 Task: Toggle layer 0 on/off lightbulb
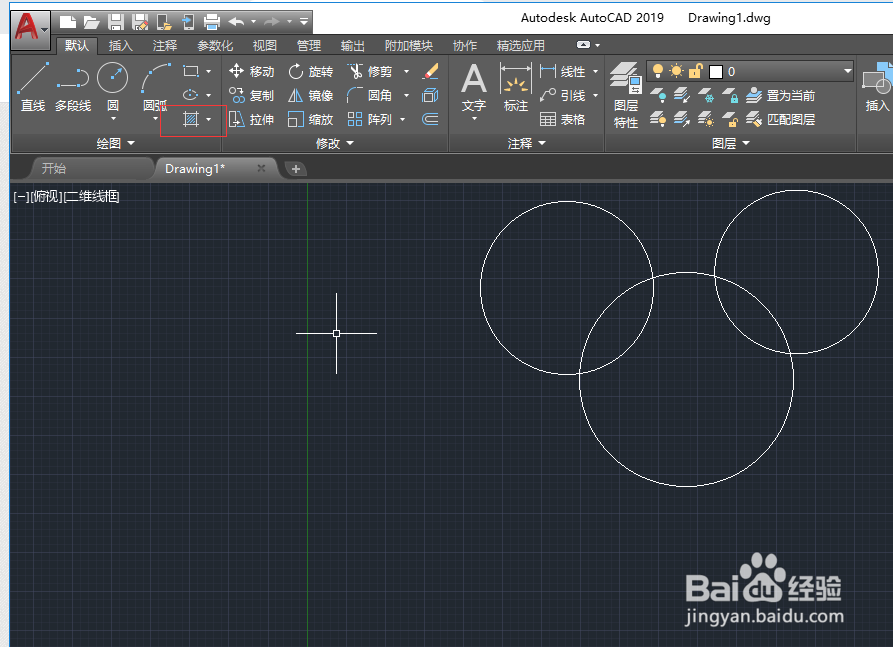[x=658, y=71]
